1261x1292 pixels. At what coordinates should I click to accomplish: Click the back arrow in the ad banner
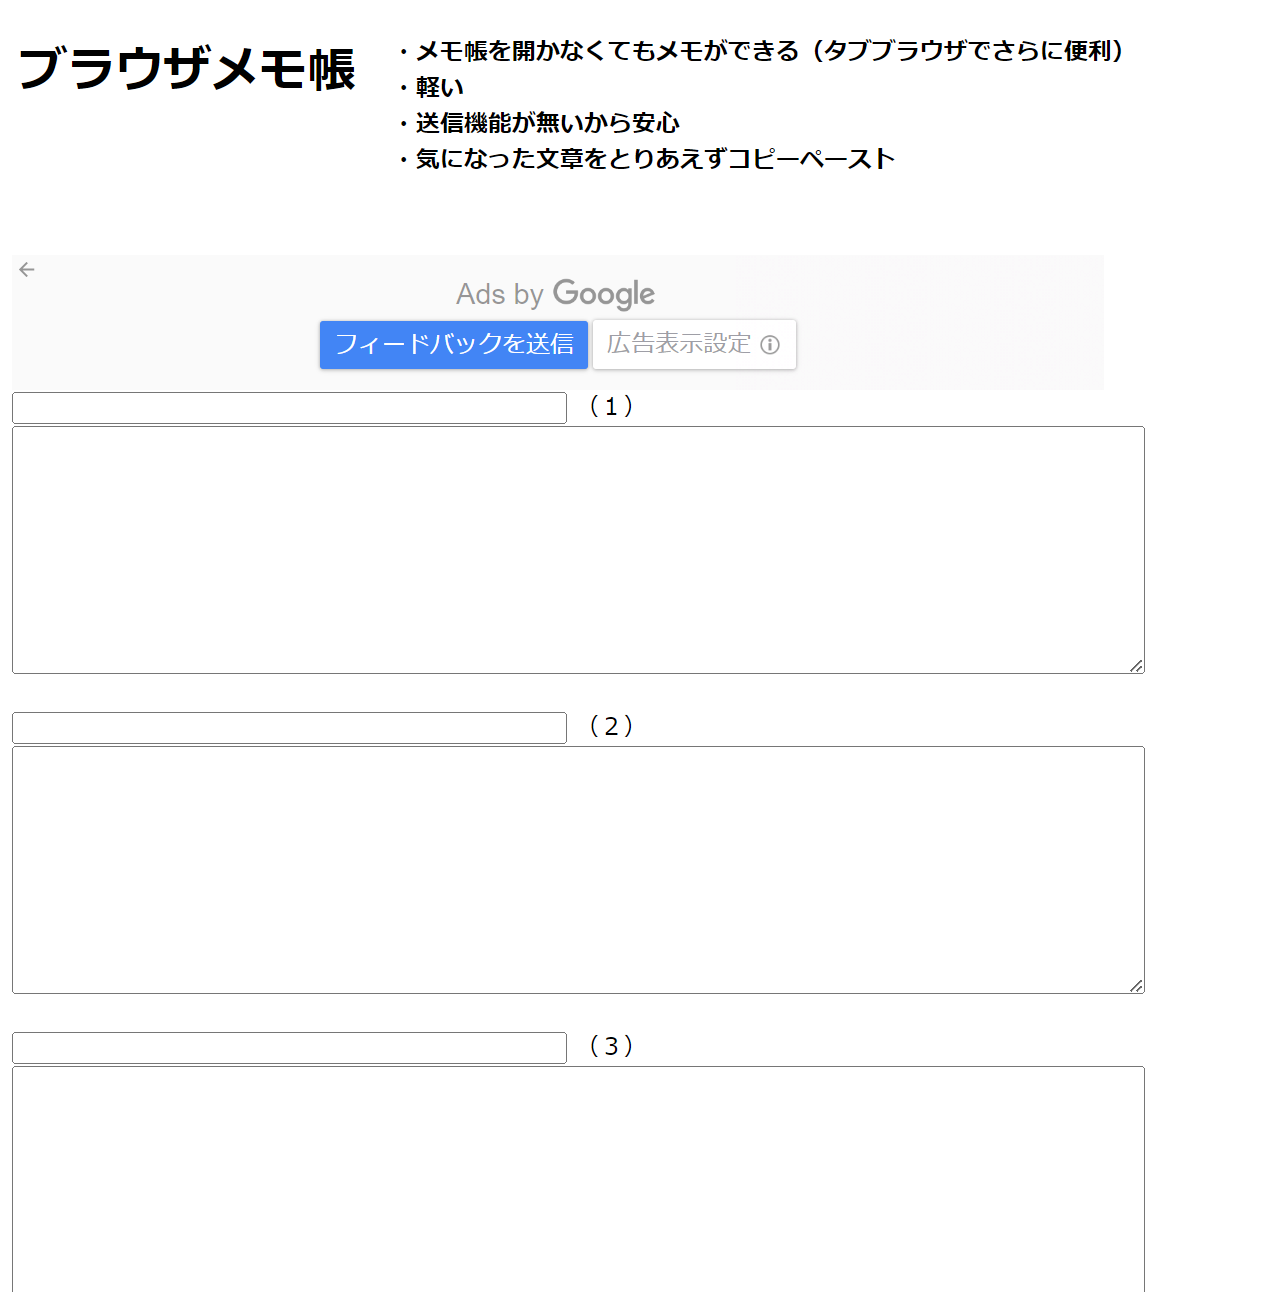[27, 269]
